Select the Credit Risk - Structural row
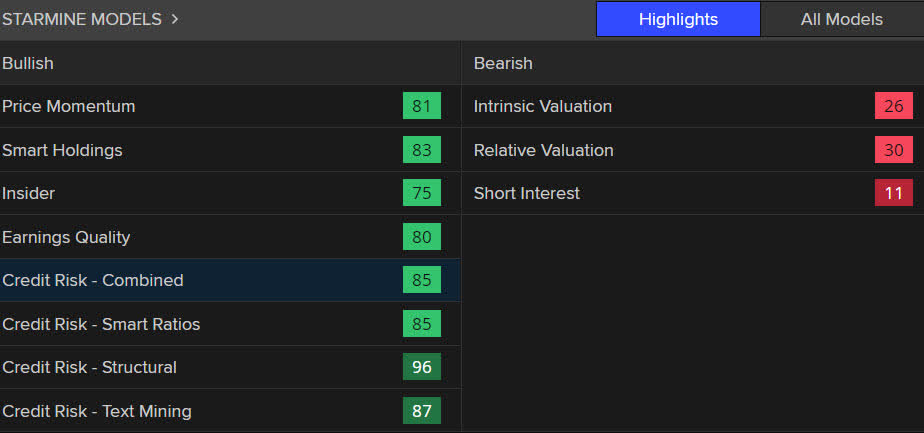This screenshot has width=924, height=433. coord(230,367)
